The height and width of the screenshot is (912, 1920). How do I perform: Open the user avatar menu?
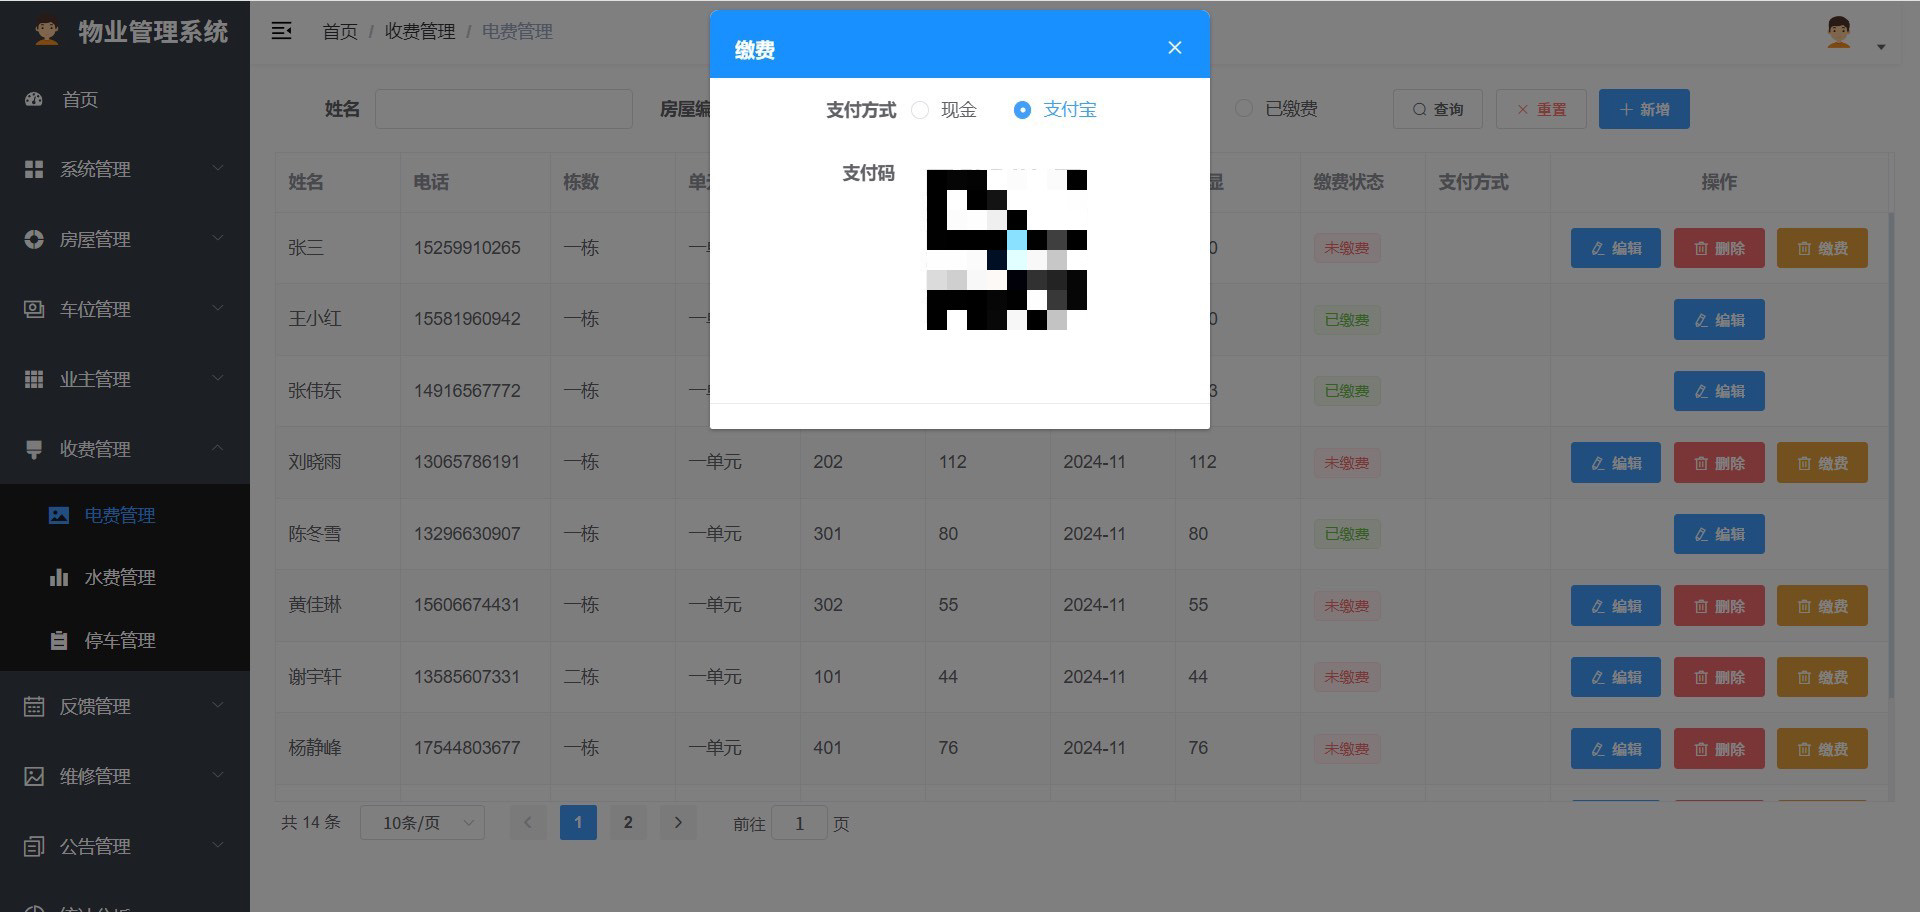point(1838,32)
